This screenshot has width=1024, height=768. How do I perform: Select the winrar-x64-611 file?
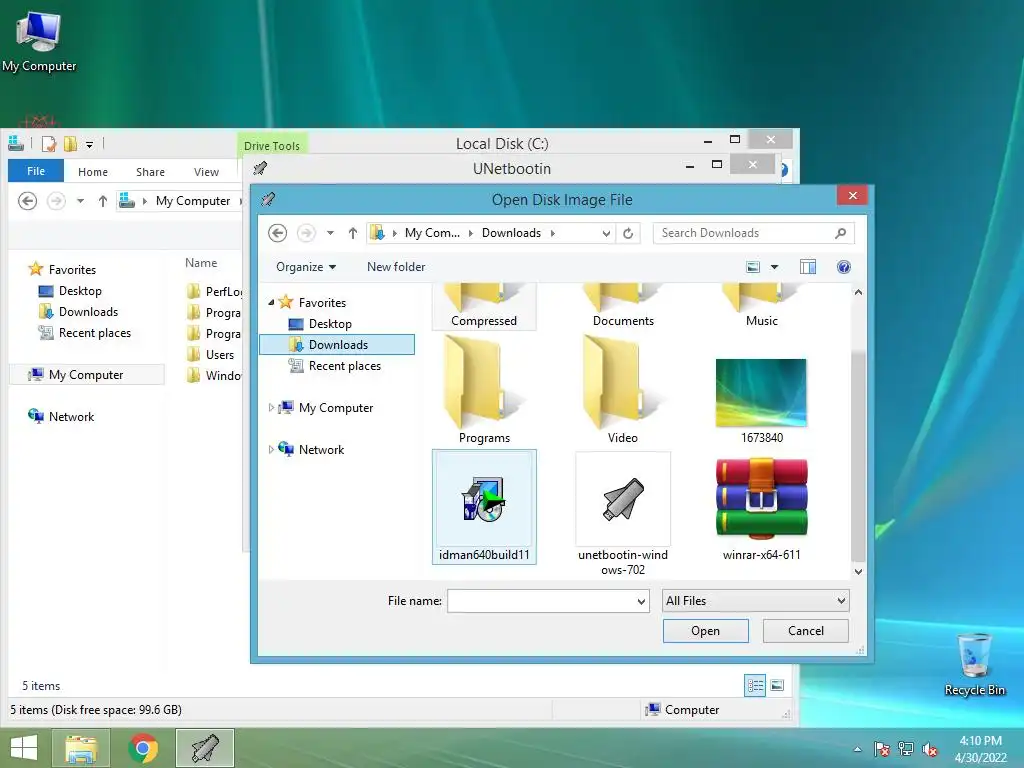click(x=761, y=509)
